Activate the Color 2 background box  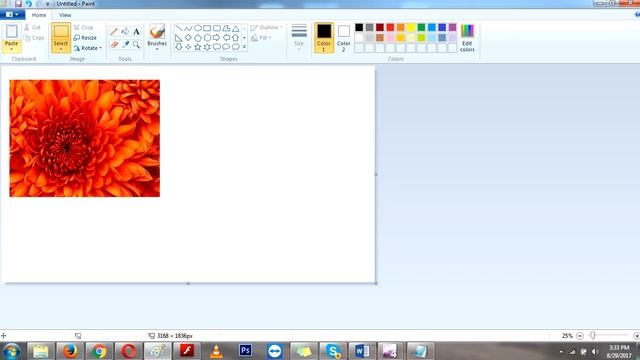coord(344,38)
